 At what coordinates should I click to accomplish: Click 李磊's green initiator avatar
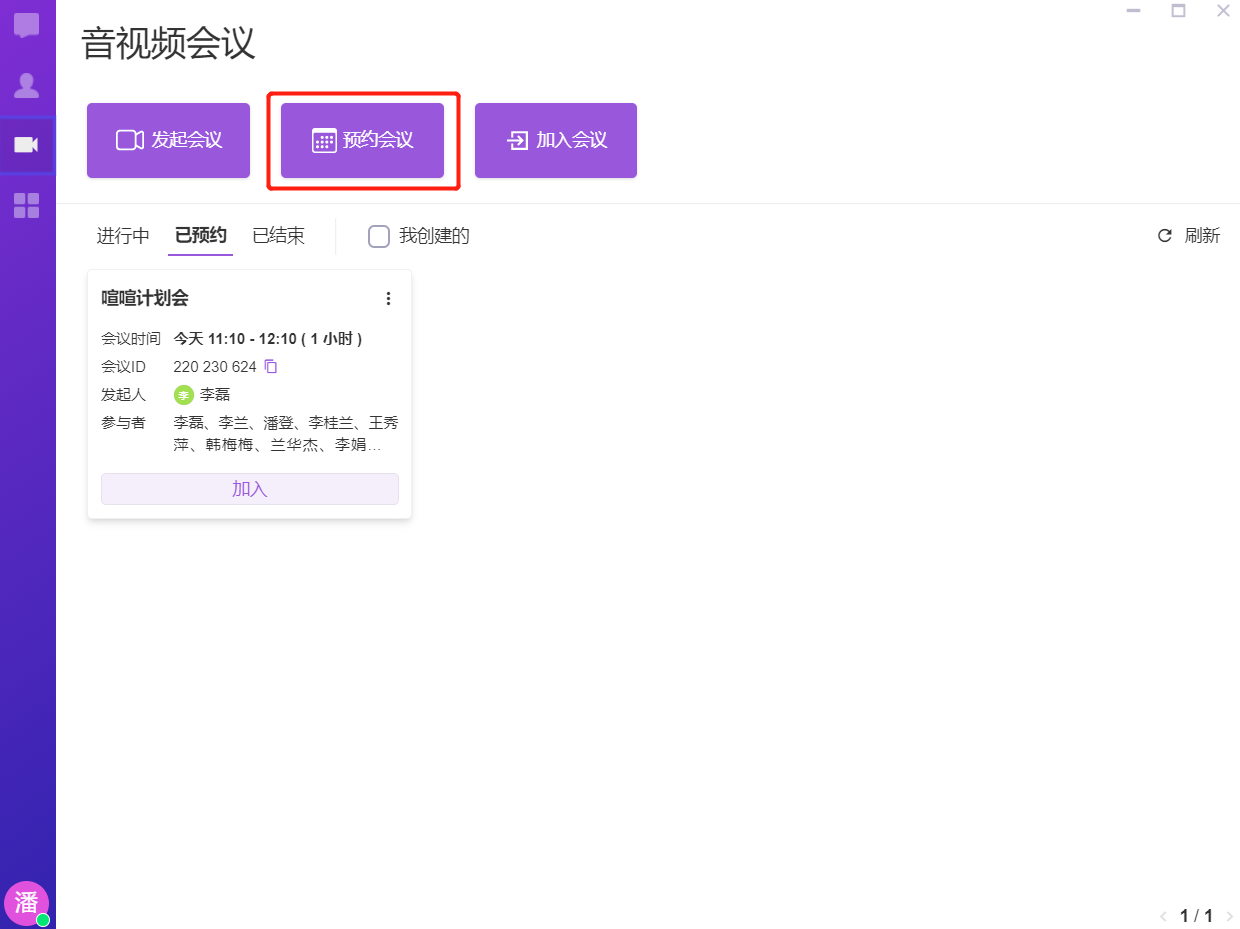click(183, 395)
